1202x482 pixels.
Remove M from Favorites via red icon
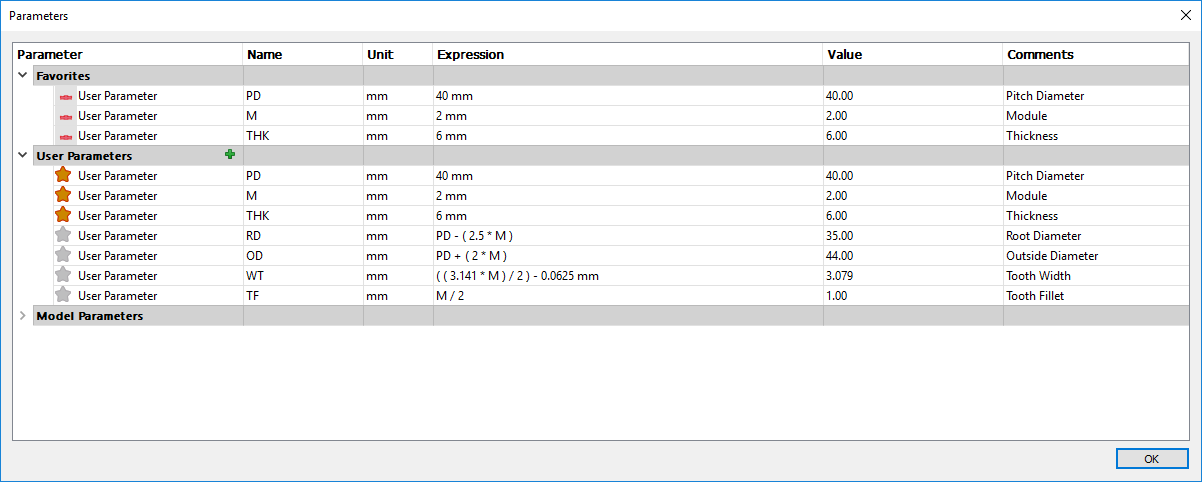click(66, 116)
